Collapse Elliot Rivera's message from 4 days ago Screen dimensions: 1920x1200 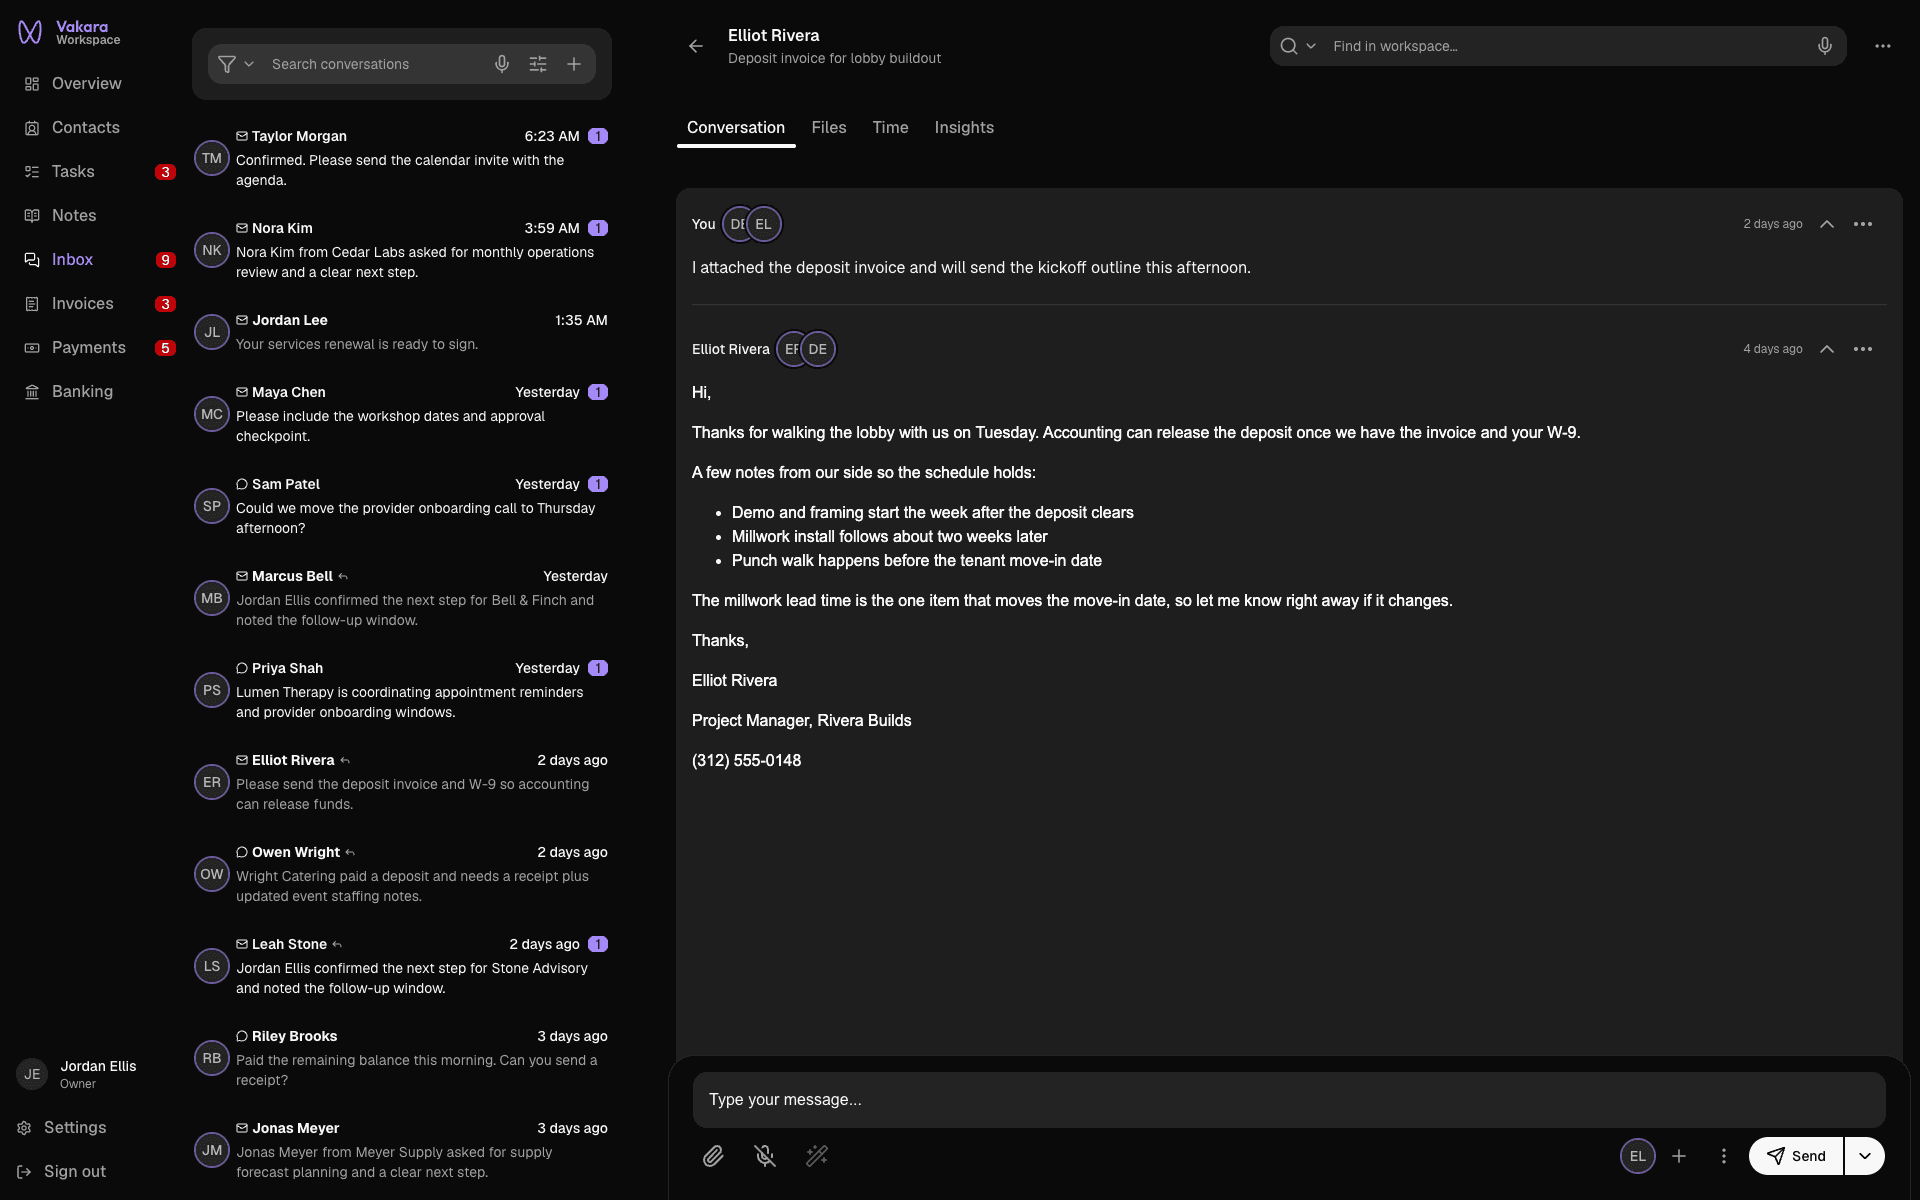[1827, 349]
